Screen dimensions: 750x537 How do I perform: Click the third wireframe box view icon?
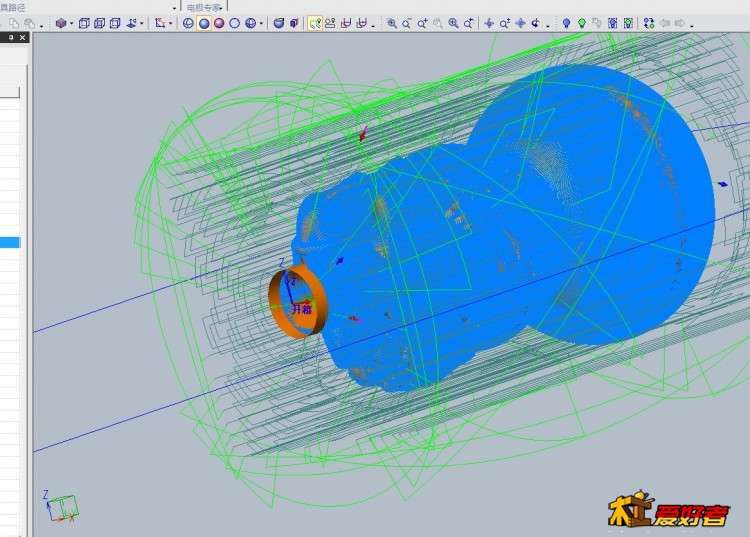click(115, 23)
